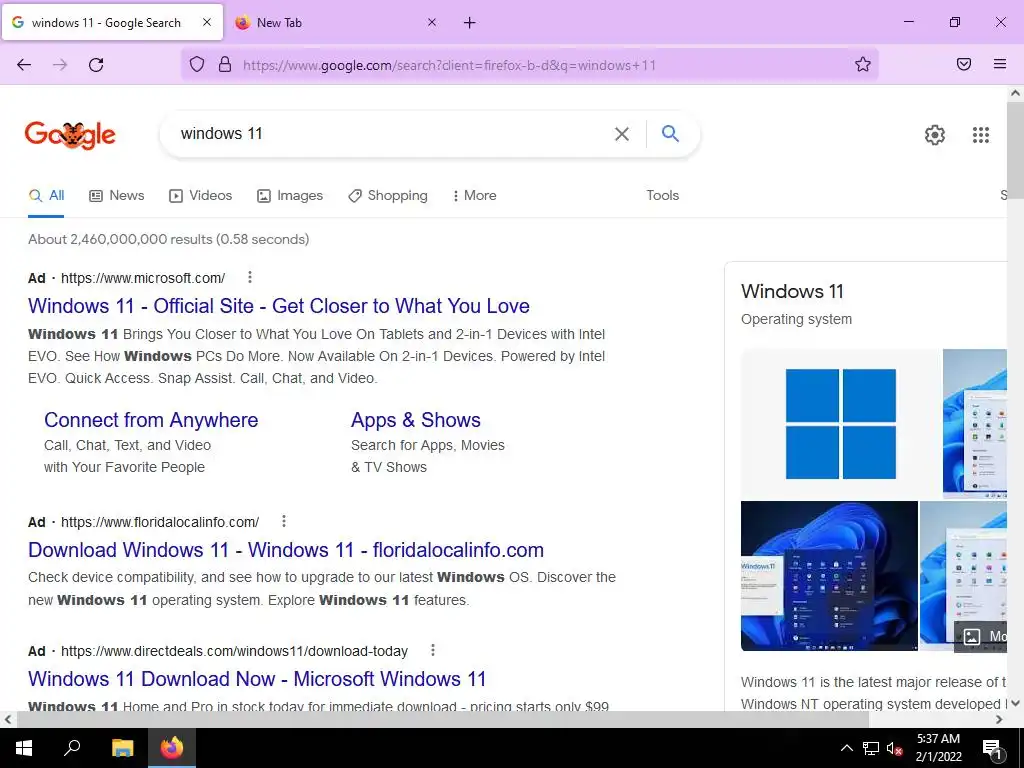Click the horizontal scrollbar right arrow
Screen dimensions: 1024x768
pyautogui.click(x=999, y=719)
